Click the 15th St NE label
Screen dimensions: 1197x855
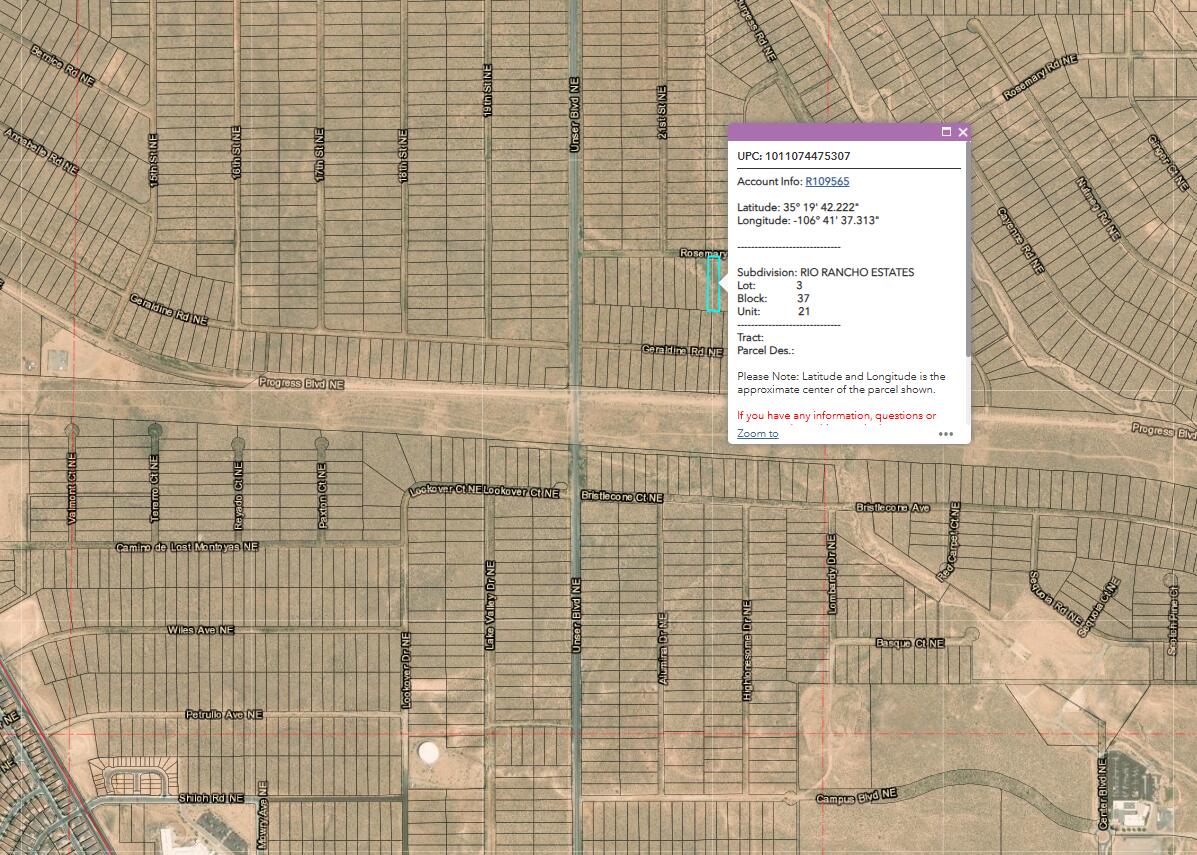click(153, 160)
